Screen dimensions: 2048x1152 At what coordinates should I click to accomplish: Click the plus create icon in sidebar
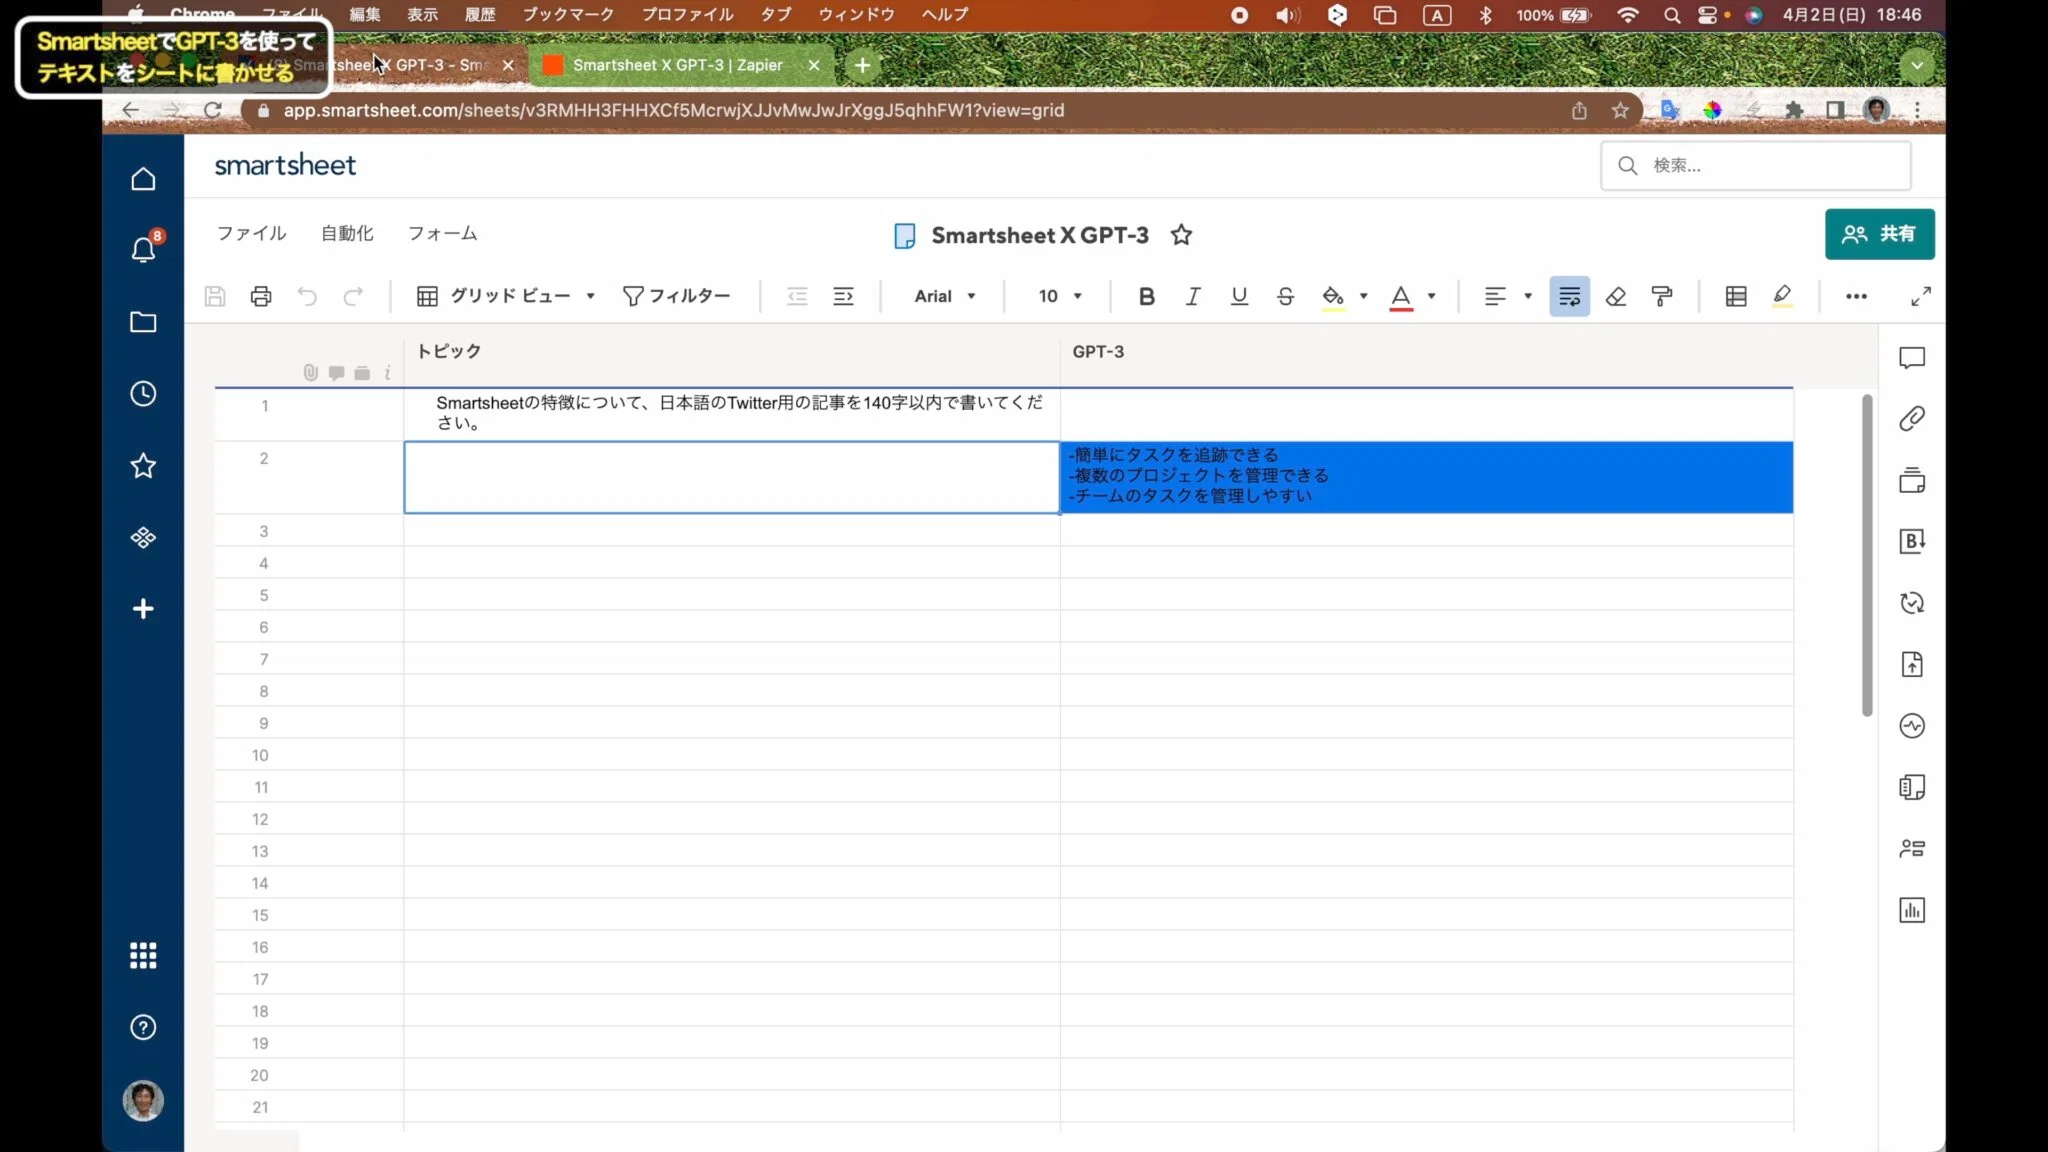143,609
